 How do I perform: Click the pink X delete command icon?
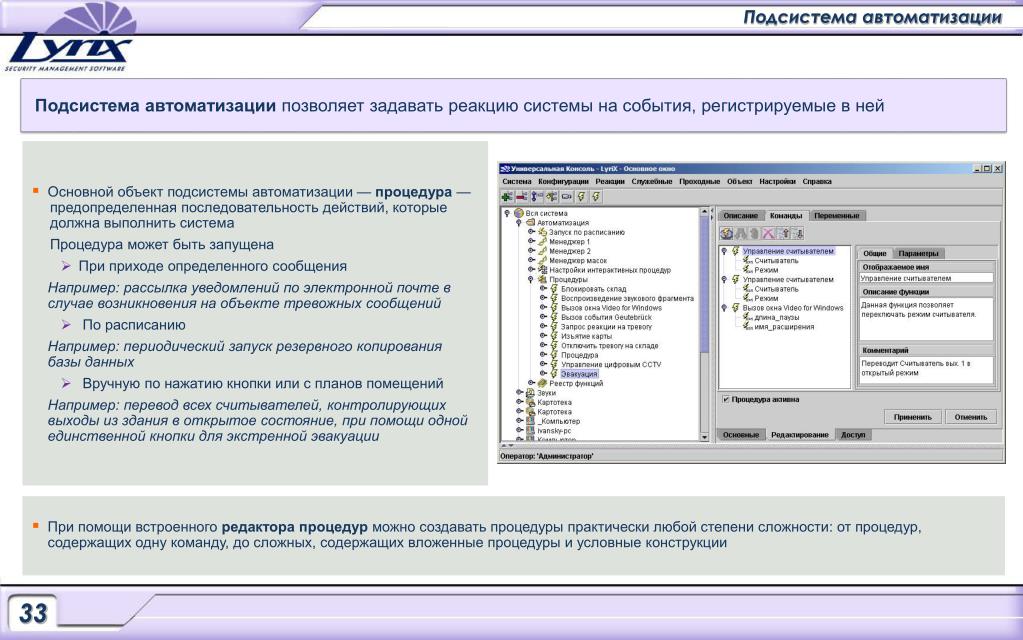tap(769, 233)
